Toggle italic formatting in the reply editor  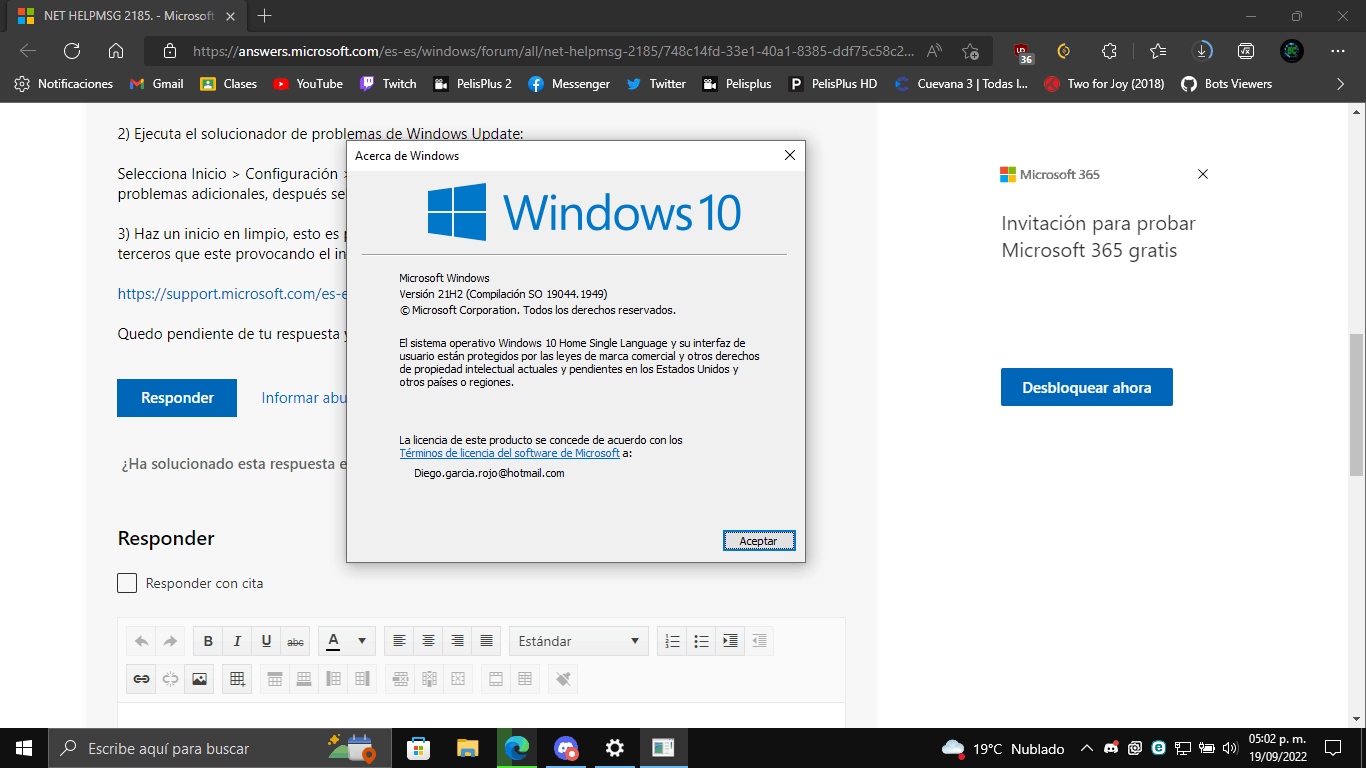click(237, 641)
